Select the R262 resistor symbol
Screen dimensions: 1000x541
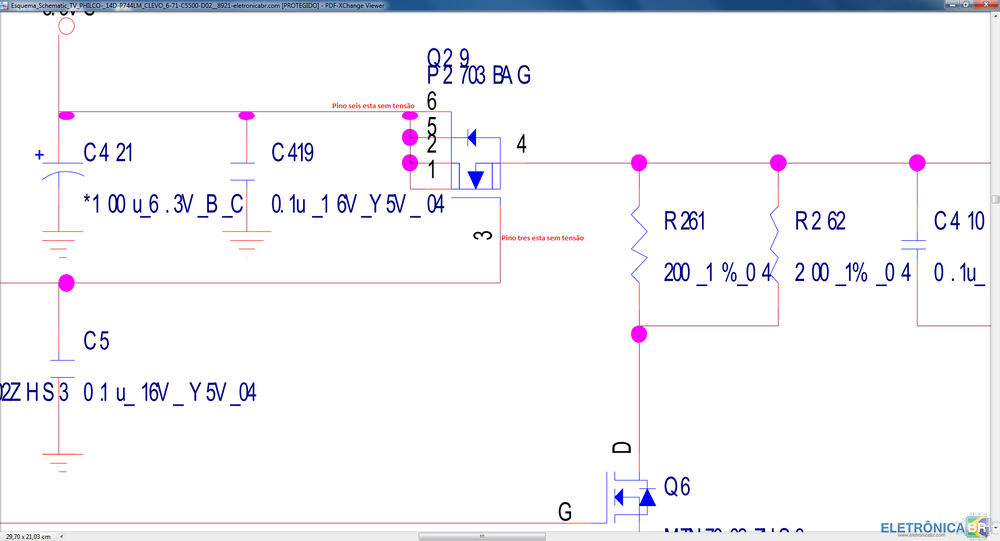point(777,245)
